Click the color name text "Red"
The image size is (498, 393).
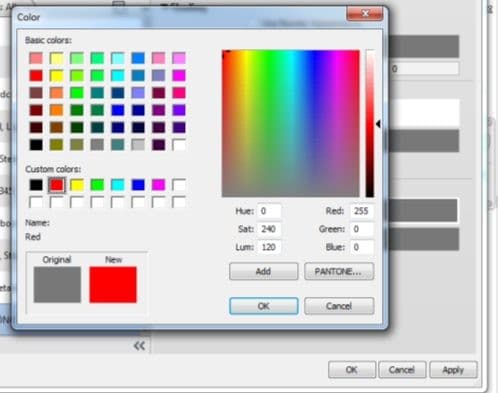click(x=33, y=237)
